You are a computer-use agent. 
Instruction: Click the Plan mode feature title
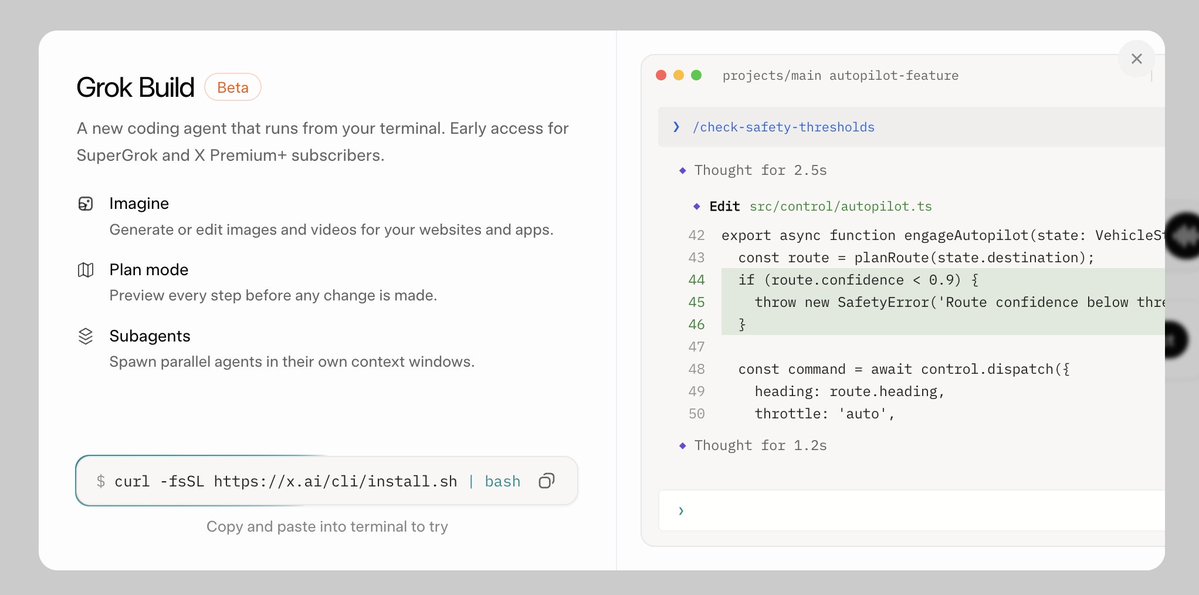(148, 270)
